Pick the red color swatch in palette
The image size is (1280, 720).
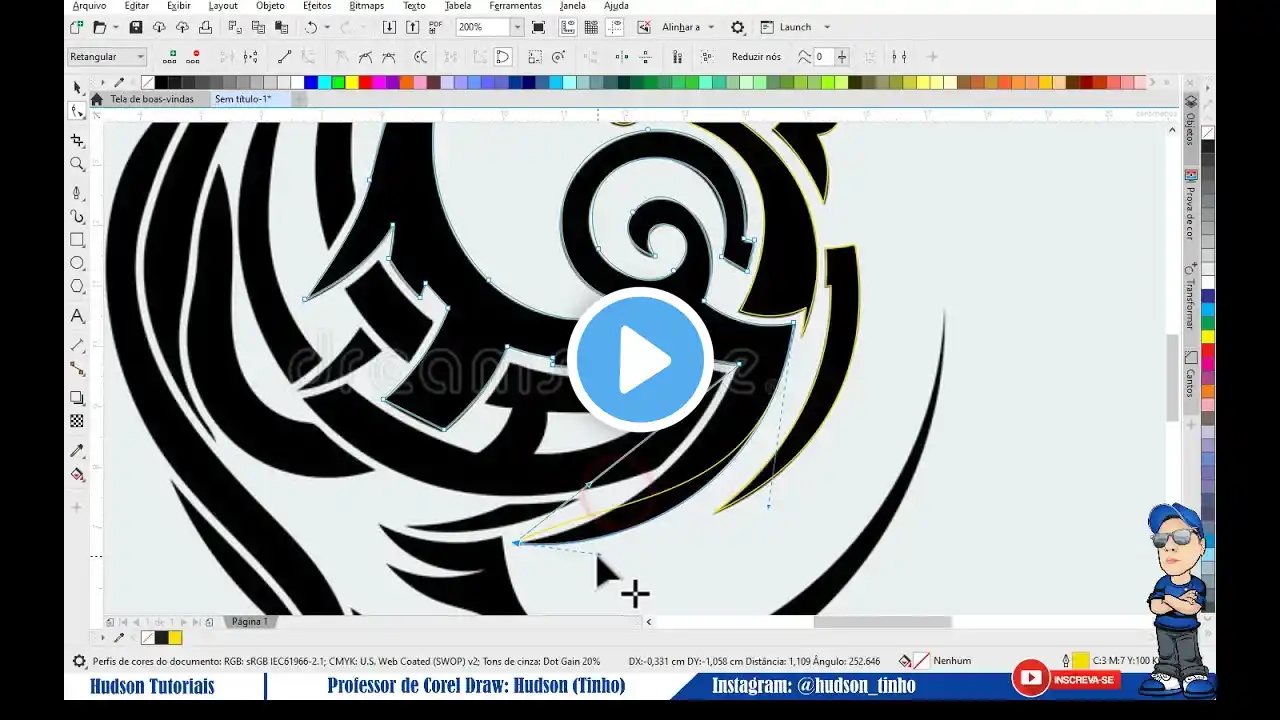(x=365, y=82)
